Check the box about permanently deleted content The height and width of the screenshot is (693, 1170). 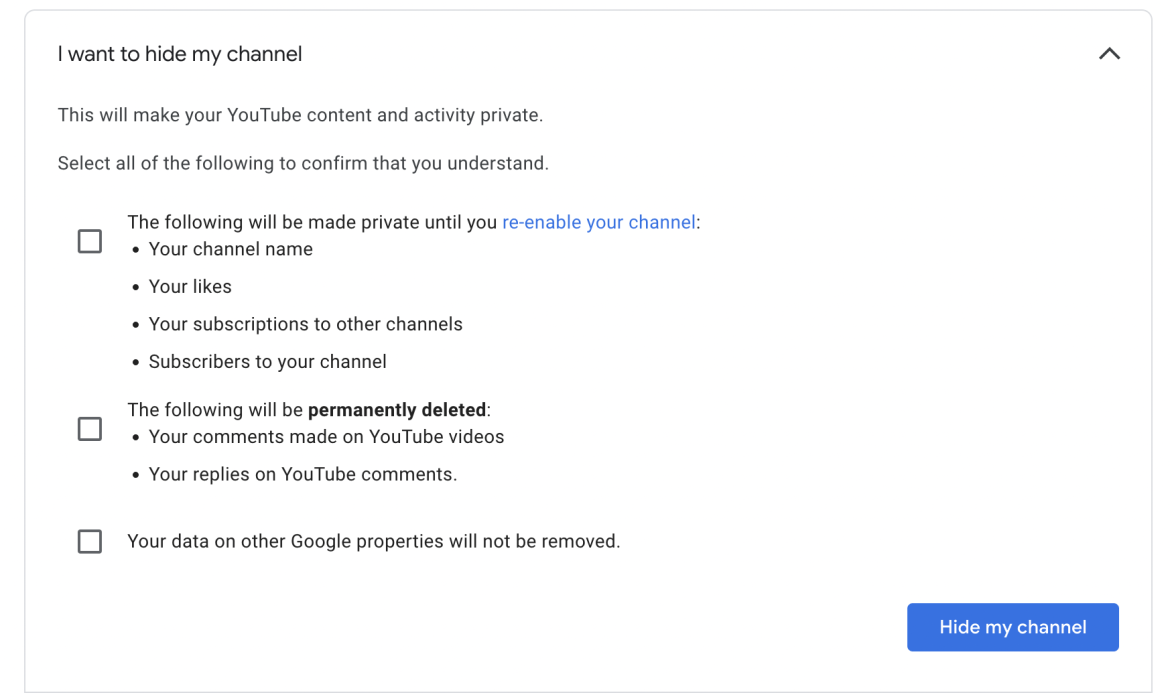click(x=89, y=428)
